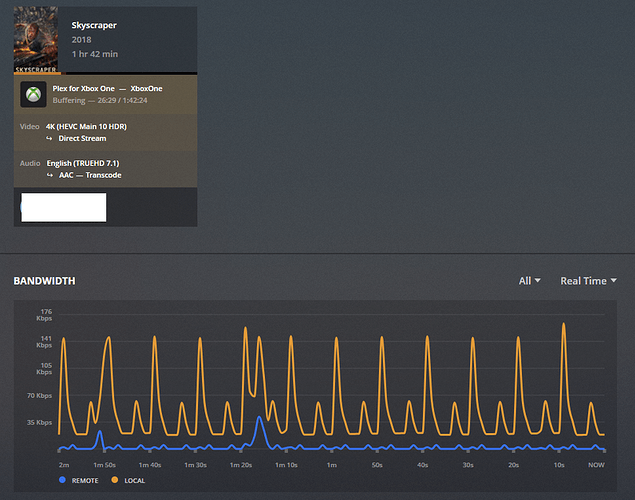Click the '30s' time axis label
The width and height of the screenshot is (635, 500).
coord(468,465)
